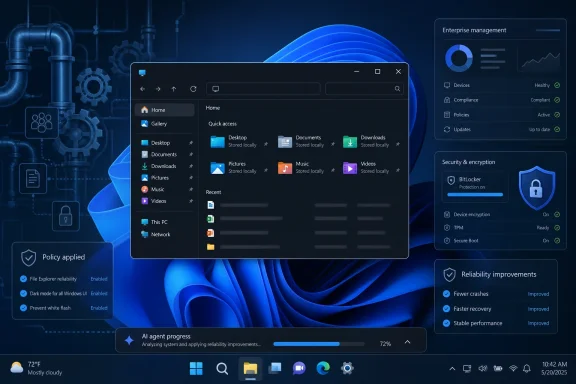
Task: Click the Recent section heading
Action: pyautogui.click(x=213, y=192)
